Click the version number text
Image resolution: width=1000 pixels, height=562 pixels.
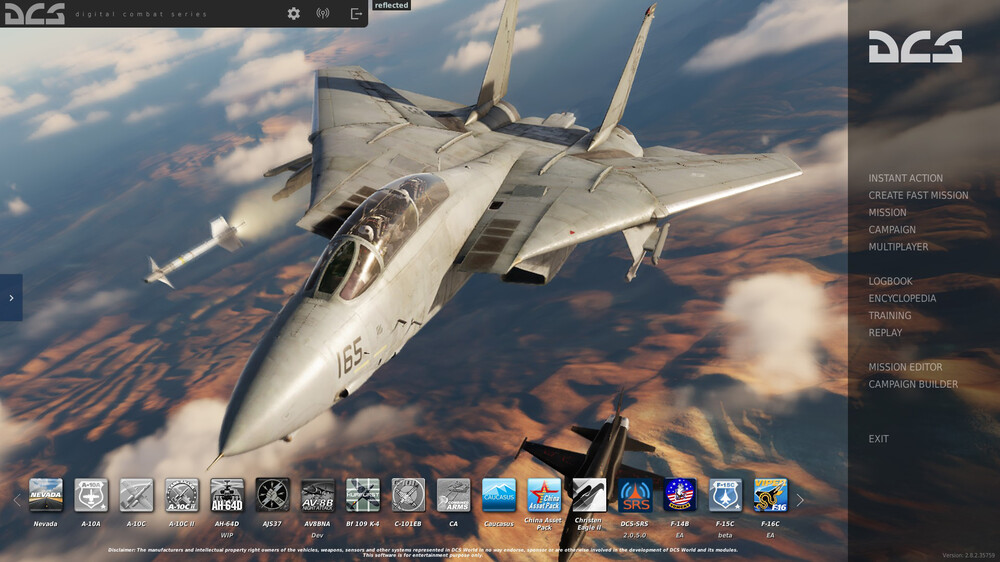pyautogui.click(x=968, y=556)
